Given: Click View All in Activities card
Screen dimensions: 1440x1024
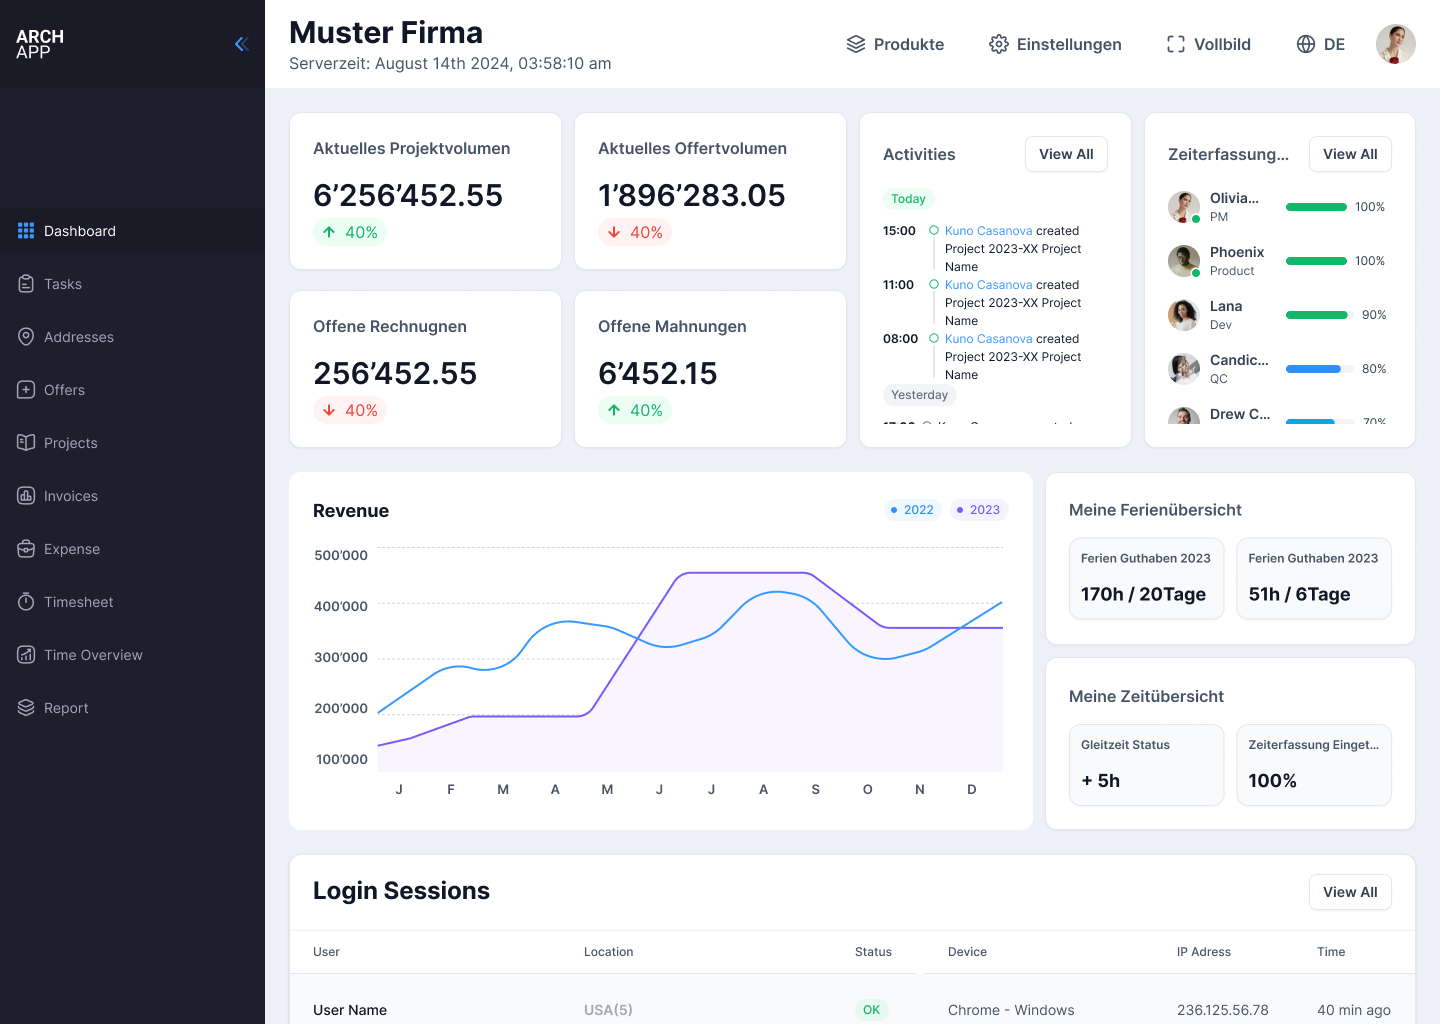Looking at the screenshot, I should [x=1066, y=154].
